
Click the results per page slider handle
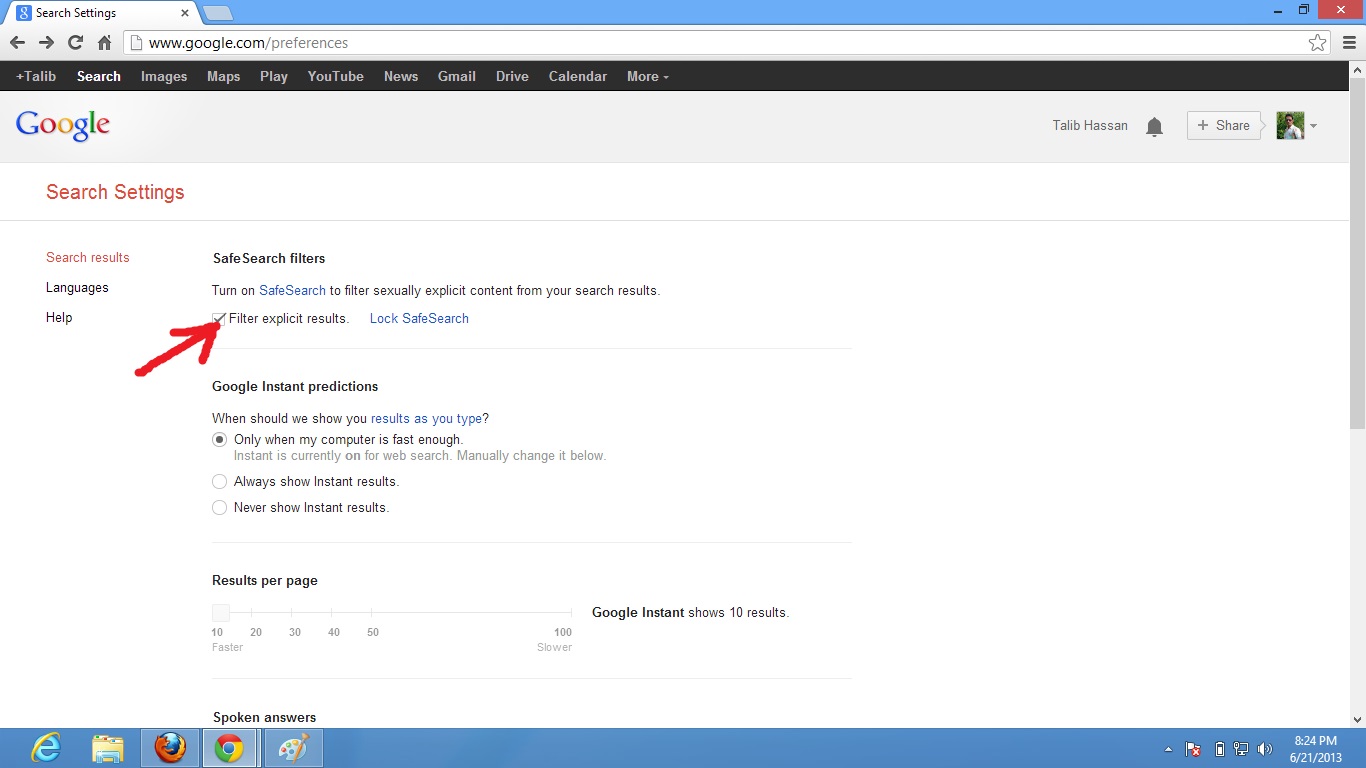pos(221,612)
